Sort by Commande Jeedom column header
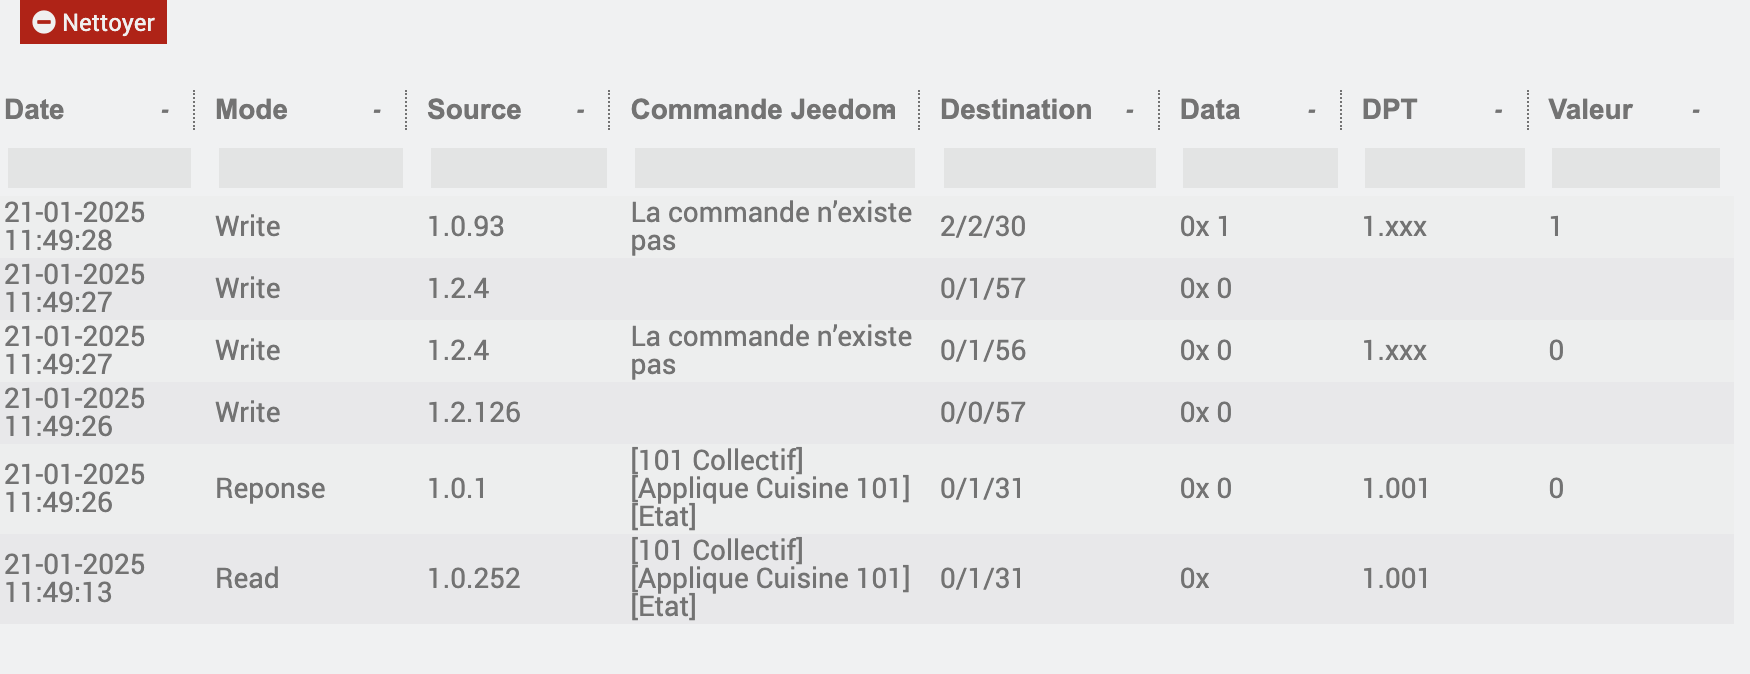 763,110
